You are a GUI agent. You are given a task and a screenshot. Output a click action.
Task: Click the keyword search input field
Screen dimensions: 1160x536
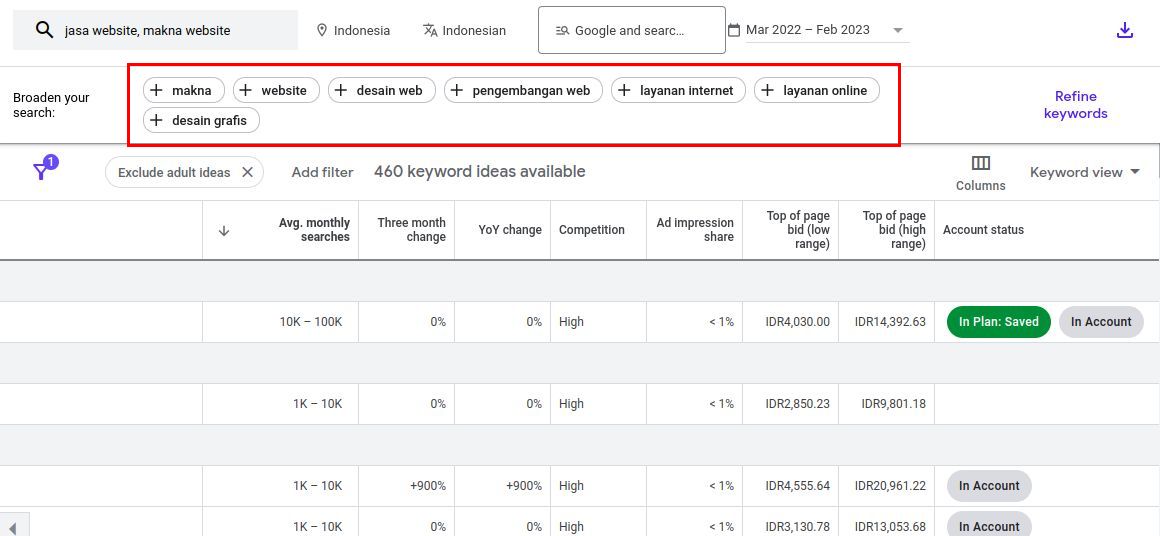155,30
